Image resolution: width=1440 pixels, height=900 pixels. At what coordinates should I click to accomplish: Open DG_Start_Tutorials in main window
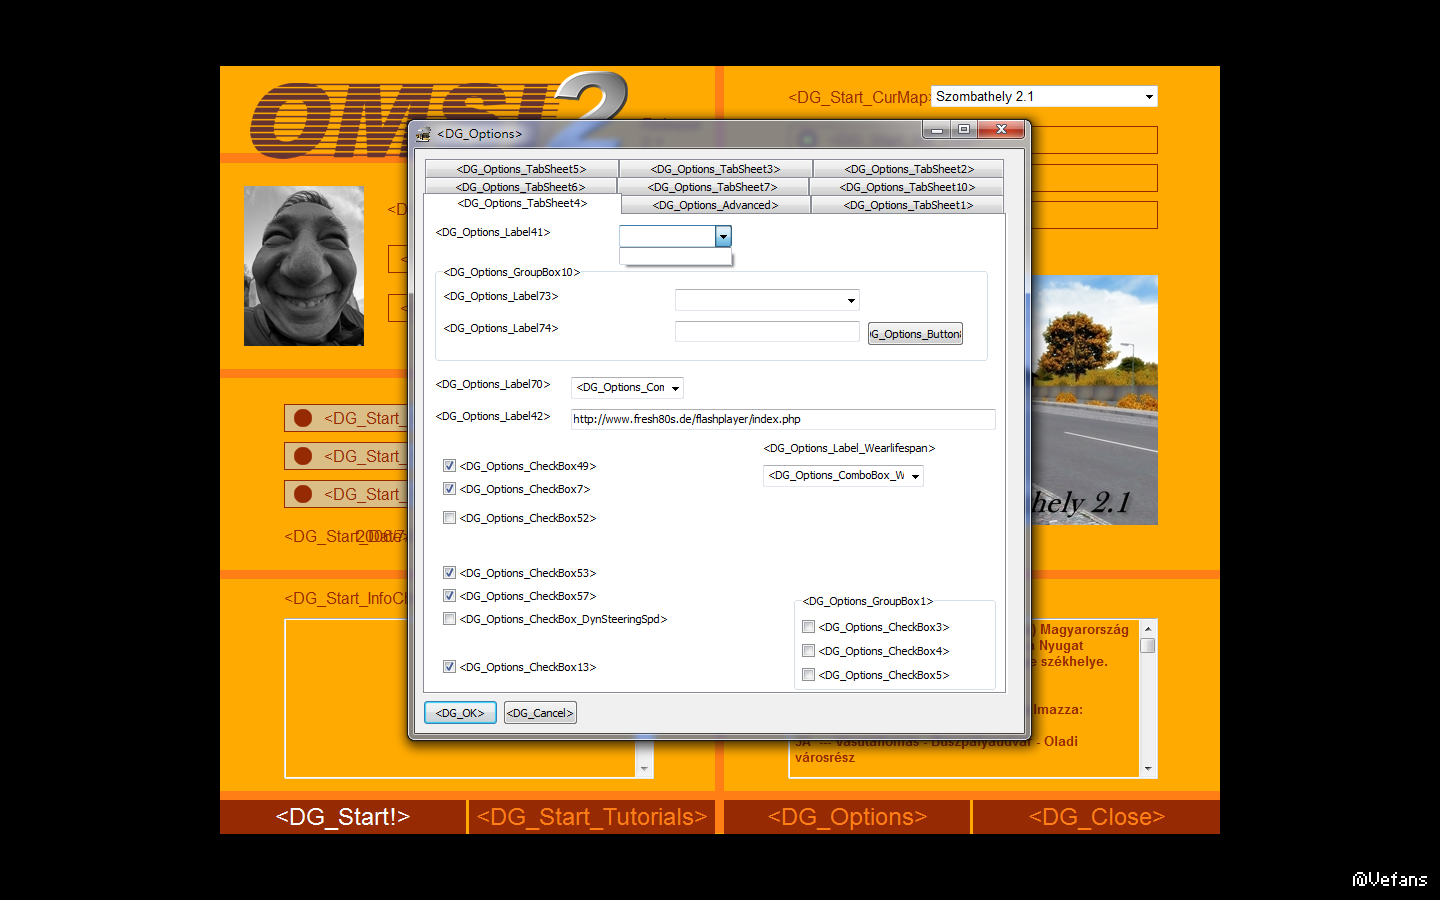(592, 817)
